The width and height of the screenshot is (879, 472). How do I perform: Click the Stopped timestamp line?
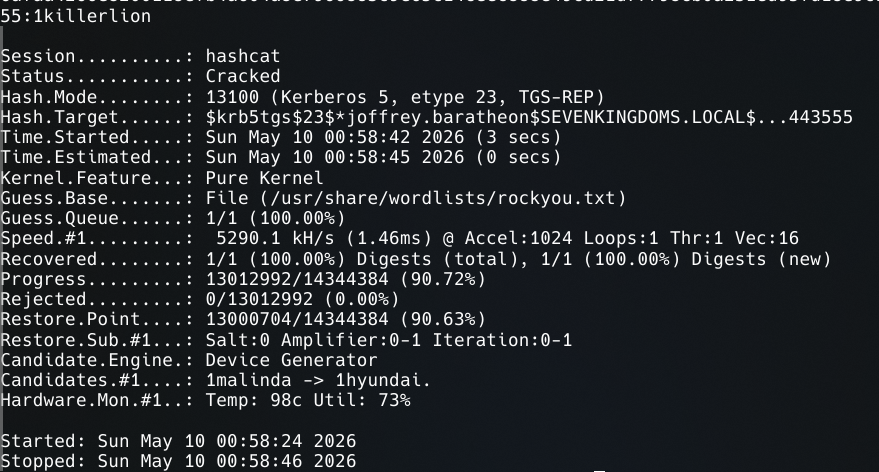coord(178,461)
